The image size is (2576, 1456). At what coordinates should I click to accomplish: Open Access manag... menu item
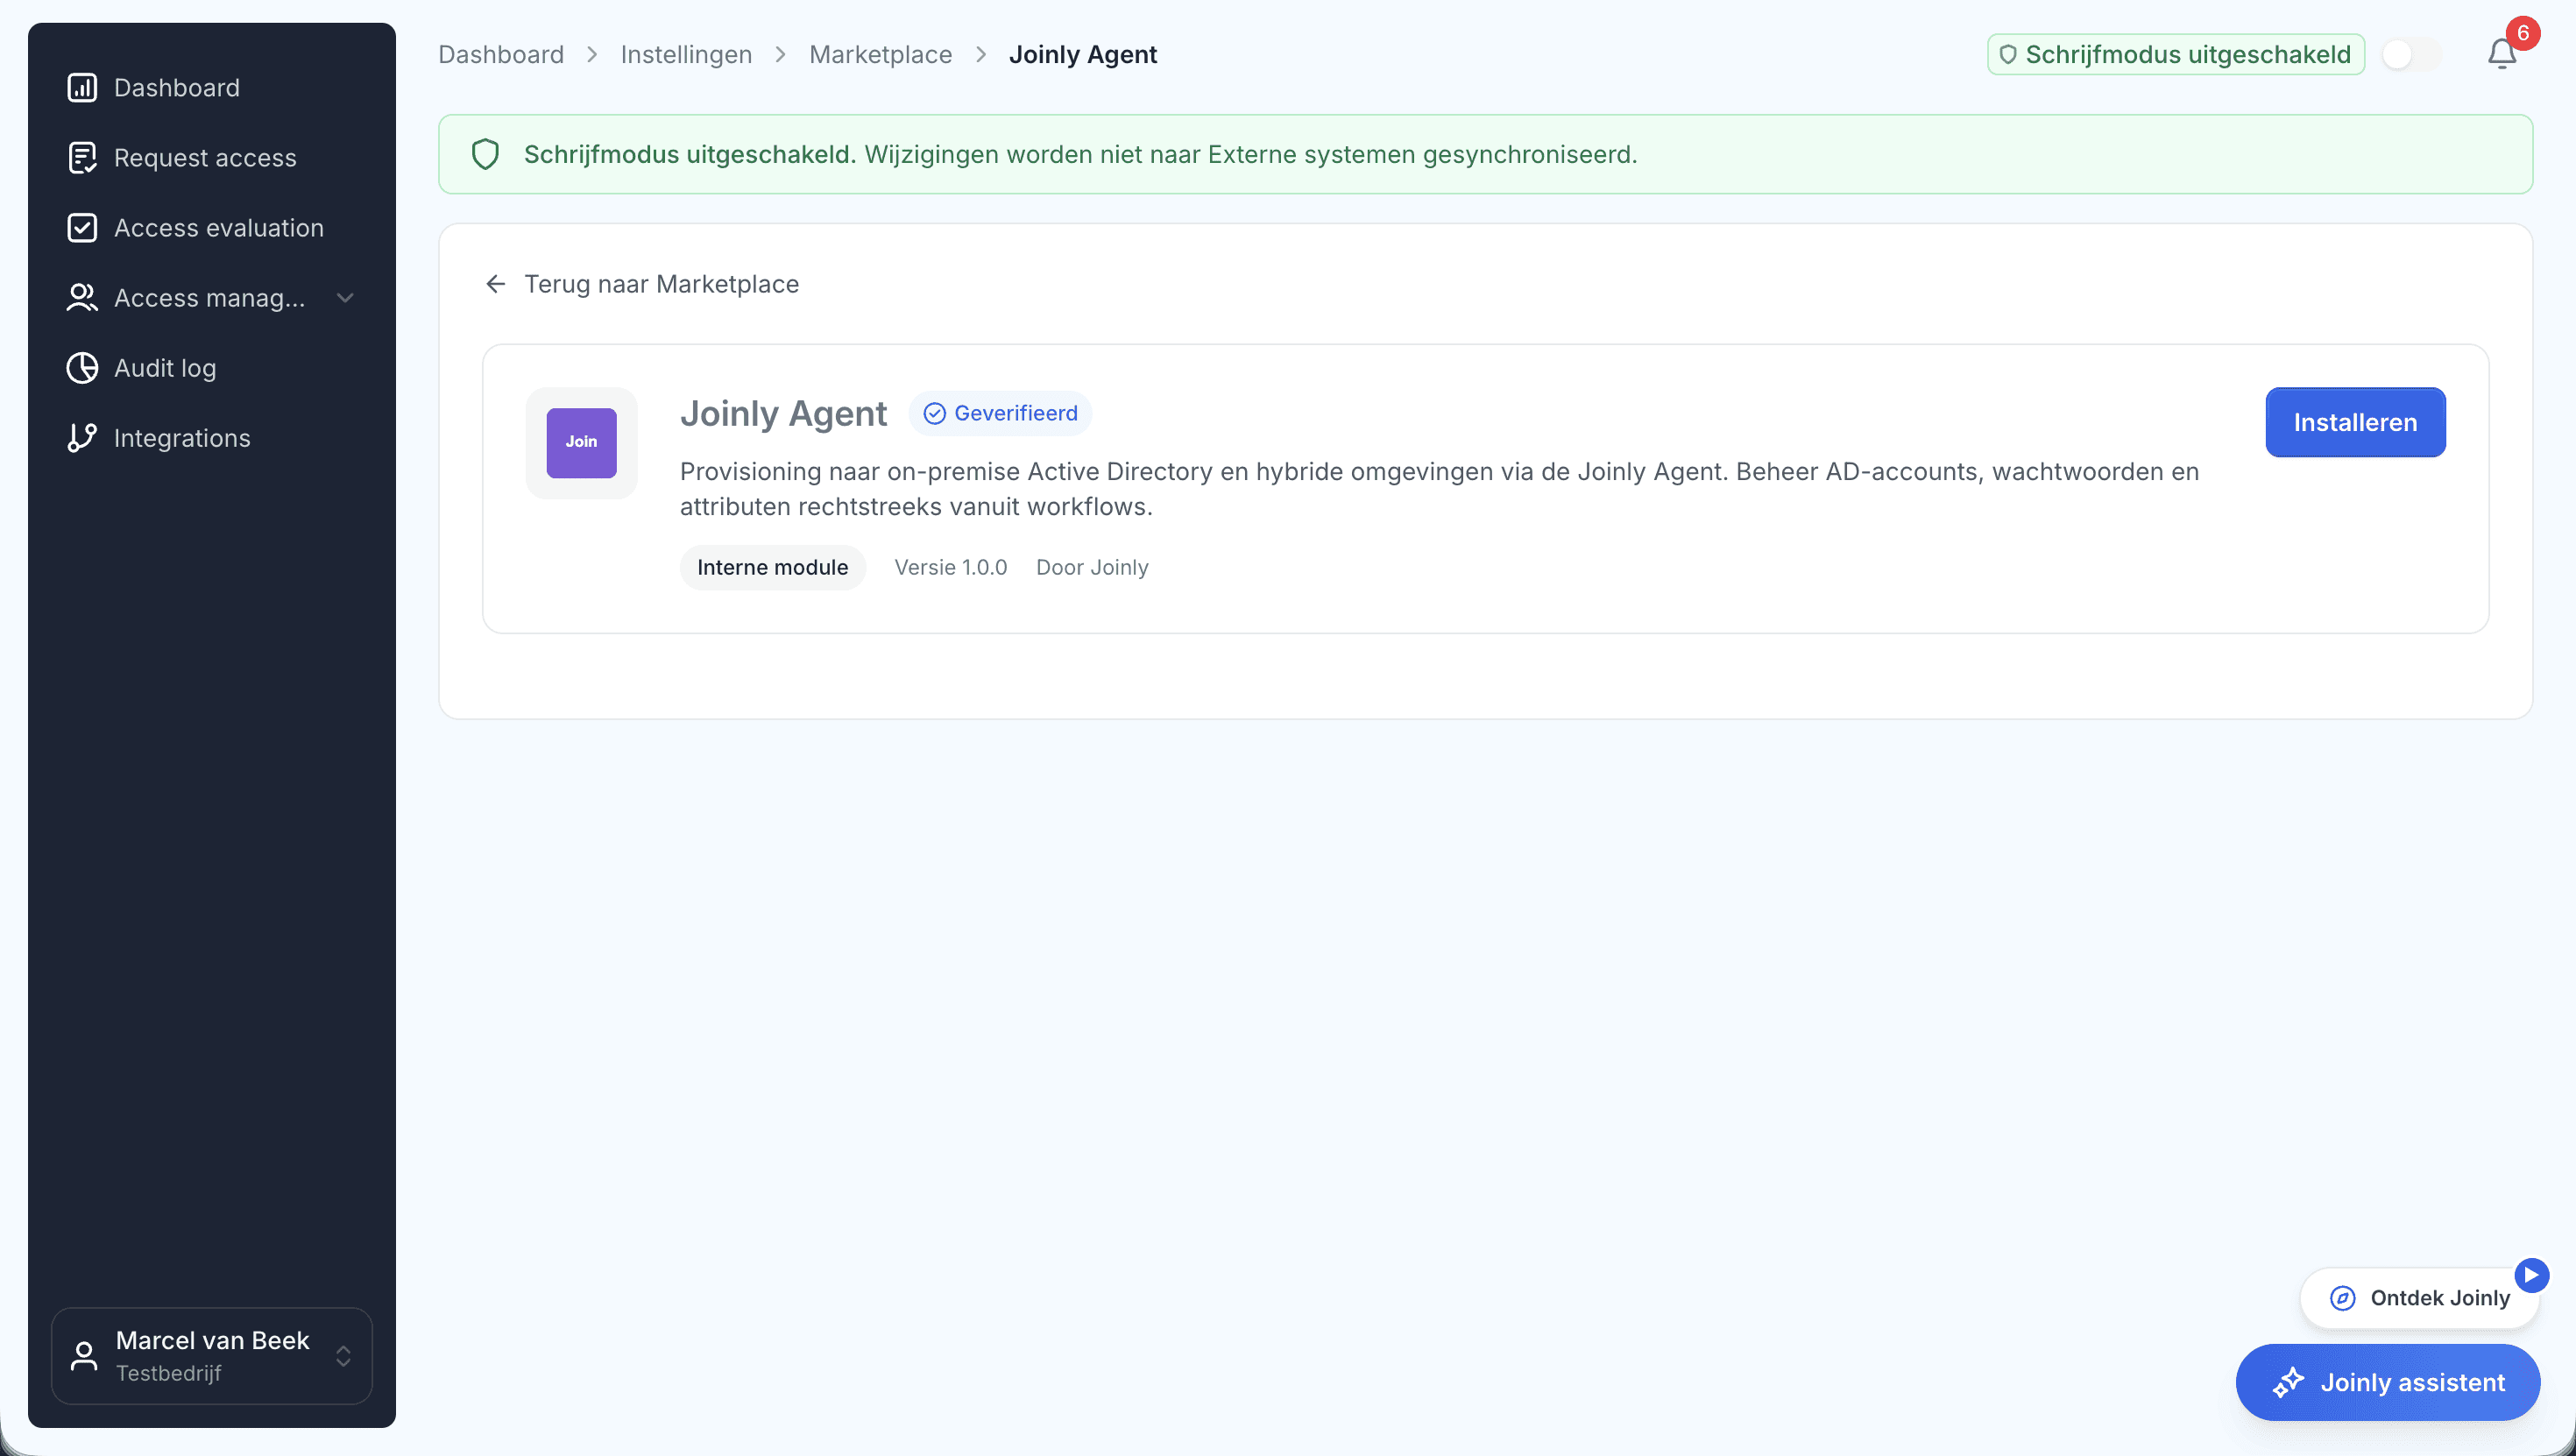212,298
